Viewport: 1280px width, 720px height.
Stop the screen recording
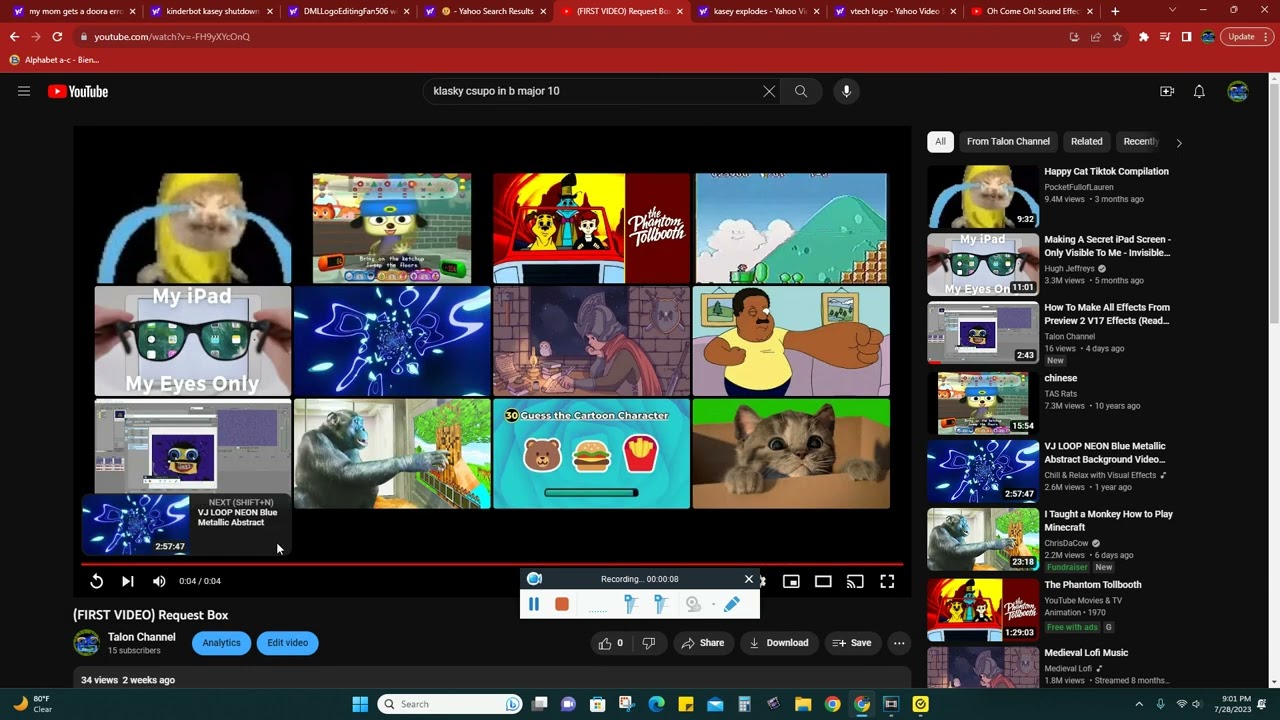click(562, 604)
